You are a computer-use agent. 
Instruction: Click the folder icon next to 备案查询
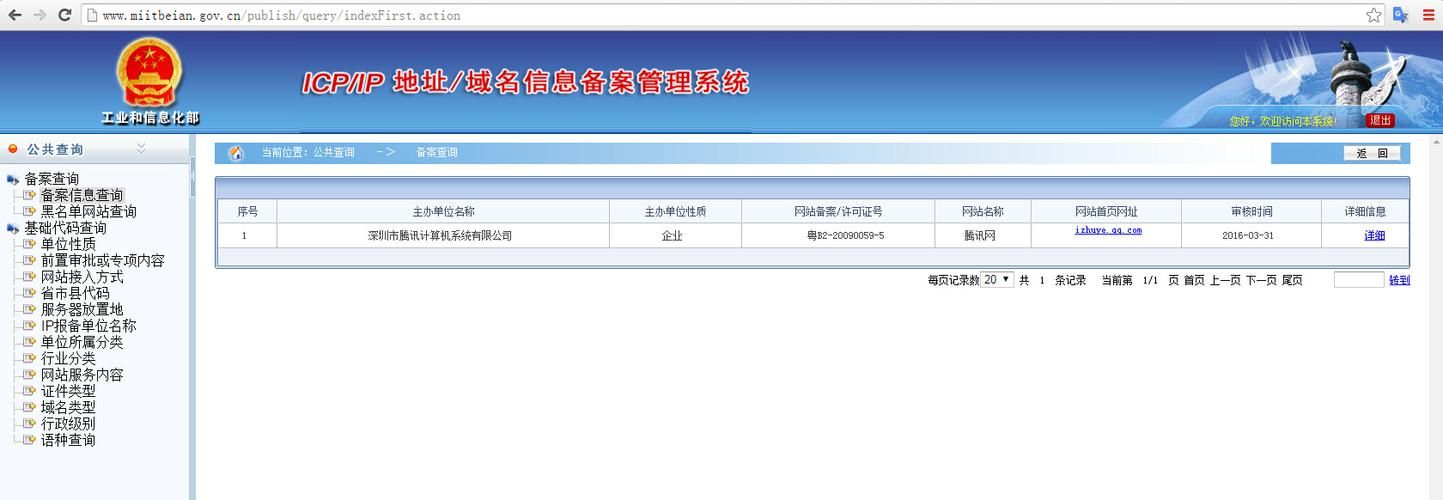(13, 180)
